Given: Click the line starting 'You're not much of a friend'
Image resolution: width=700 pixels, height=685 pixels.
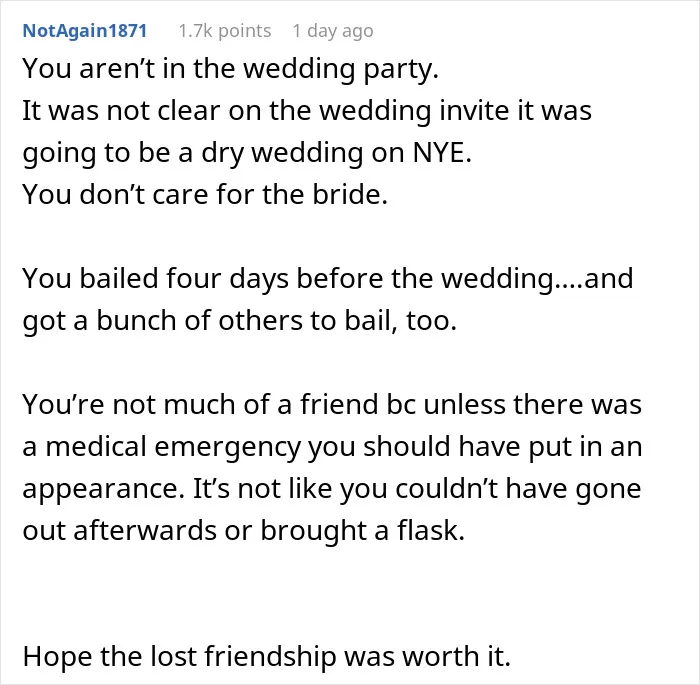Looking at the screenshot, I should 333,405.
